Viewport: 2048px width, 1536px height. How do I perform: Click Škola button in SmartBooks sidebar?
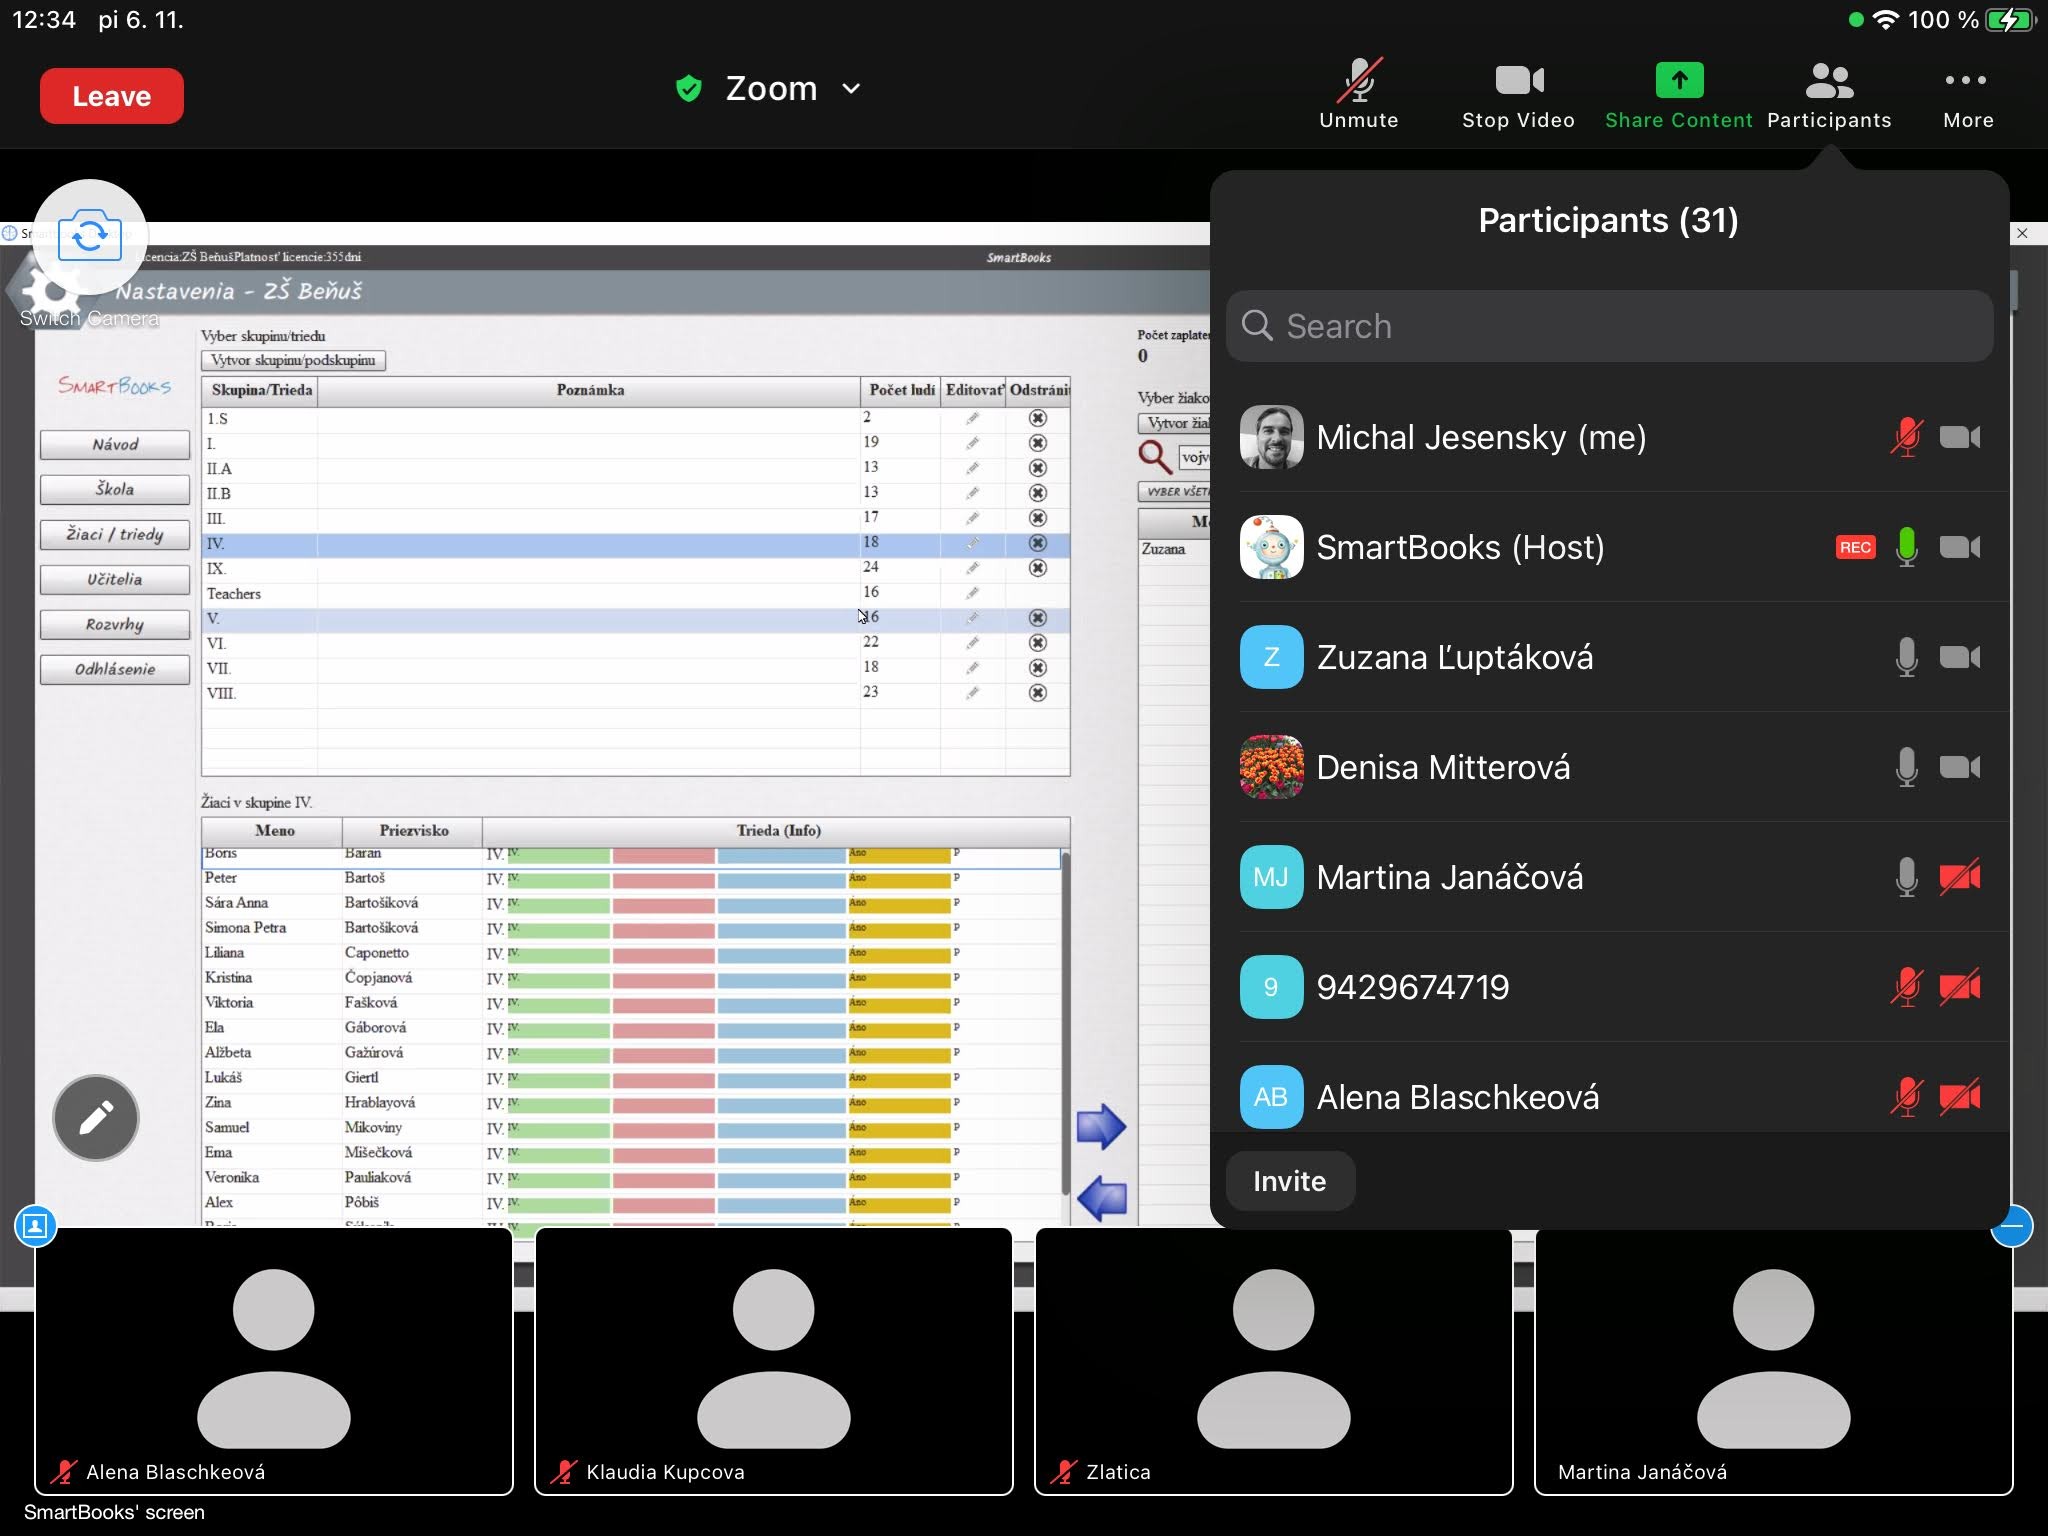115,489
